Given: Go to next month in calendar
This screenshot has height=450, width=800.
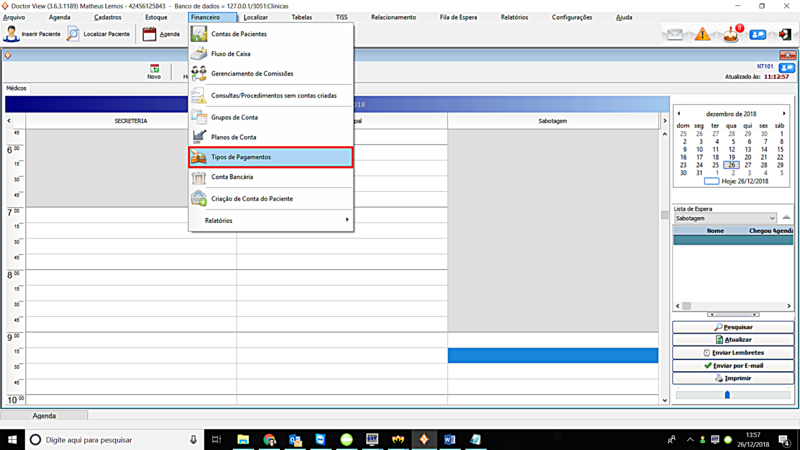Looking at the screenshot, I should pyautogui.click(x=784, y=114).
